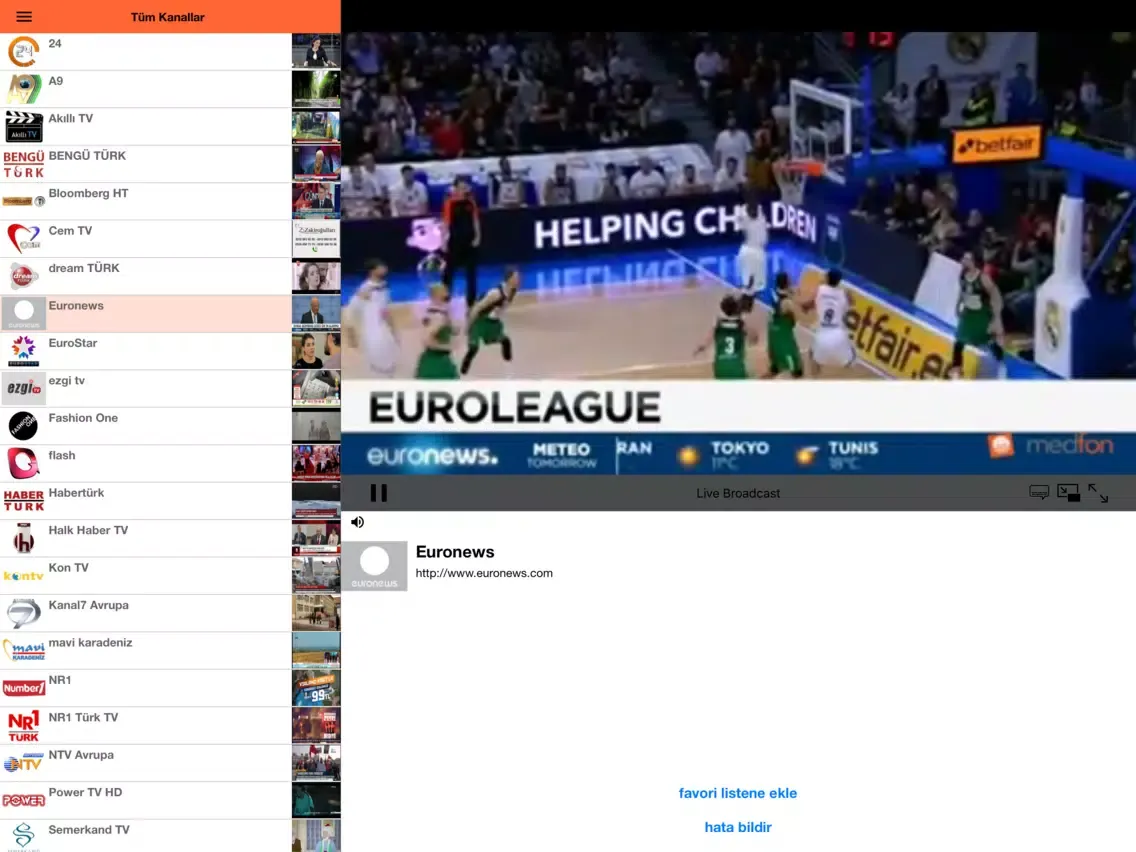Select Euronews row in channel list
This screenshot has width=1136, height=852.
[x=170, y=314]
